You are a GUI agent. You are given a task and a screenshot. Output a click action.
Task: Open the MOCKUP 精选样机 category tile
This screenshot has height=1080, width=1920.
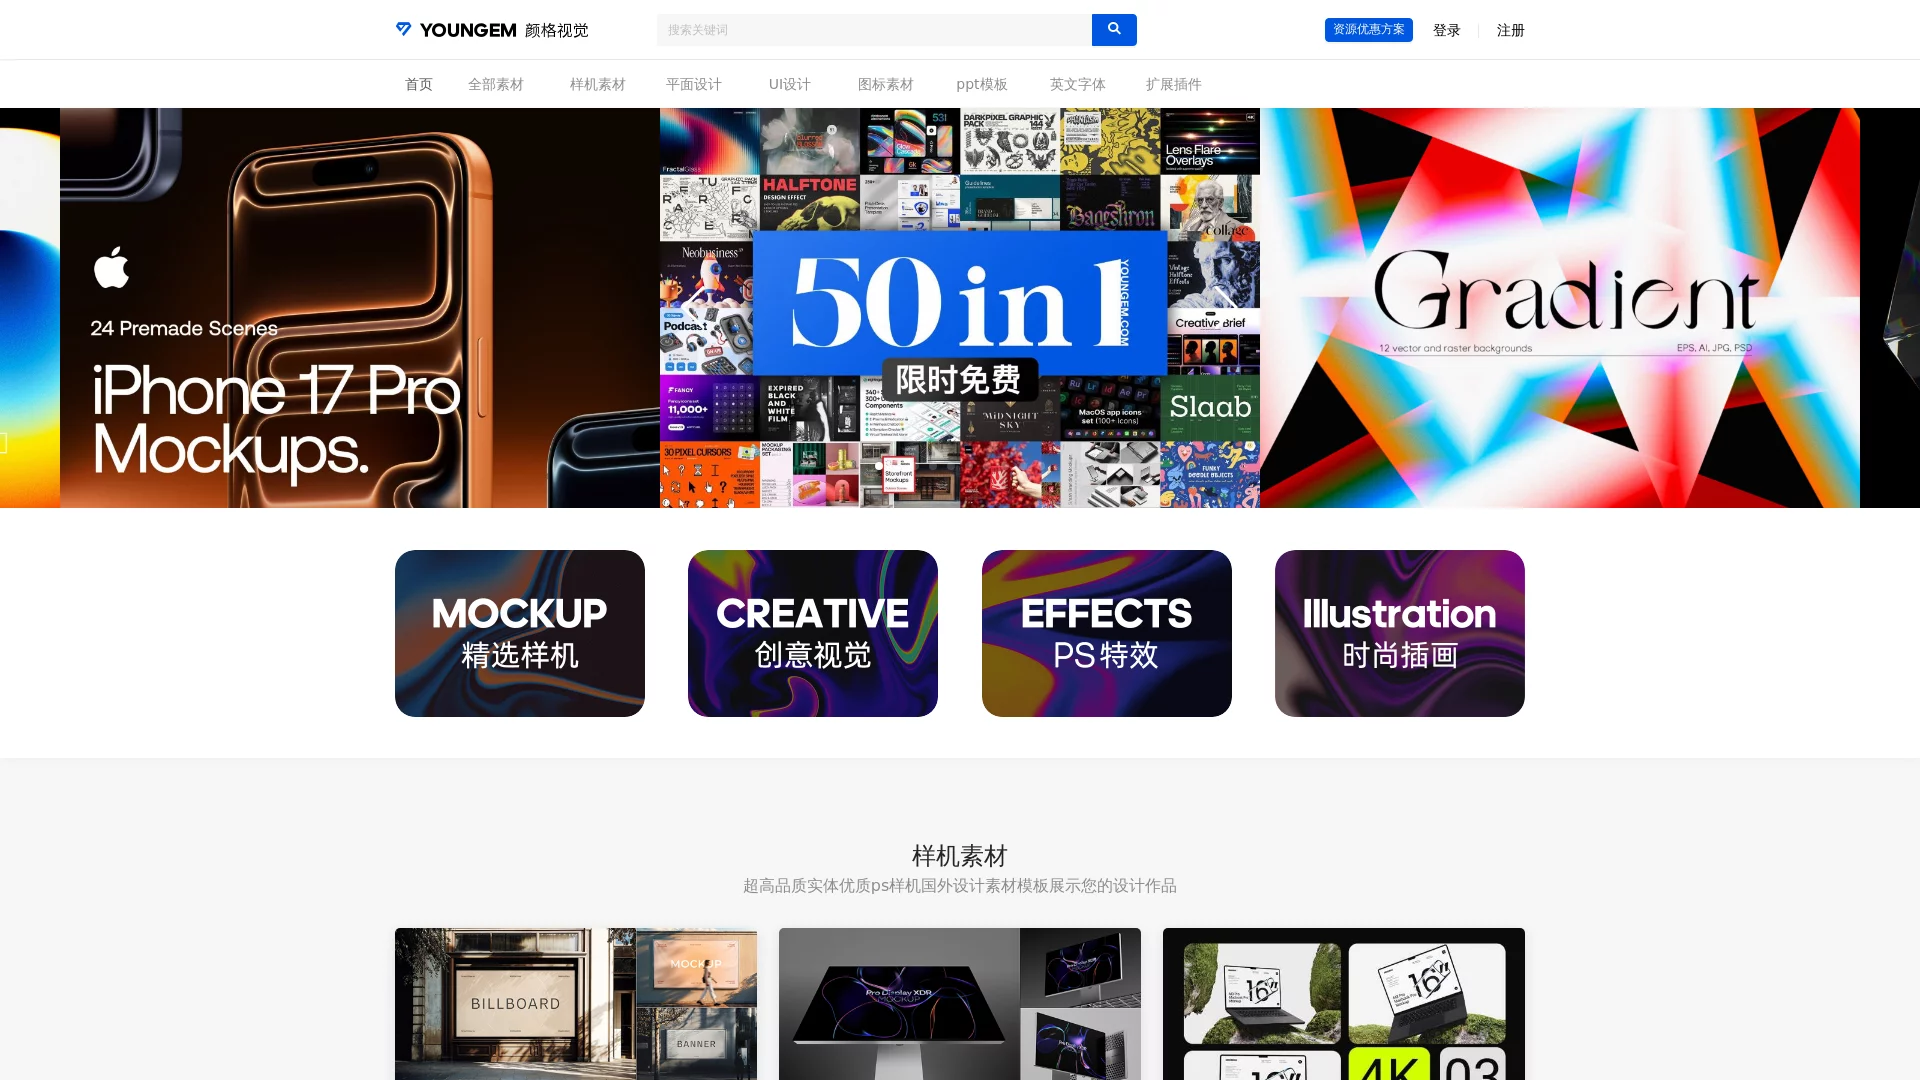pyautogui.click(x=520, y=633)
